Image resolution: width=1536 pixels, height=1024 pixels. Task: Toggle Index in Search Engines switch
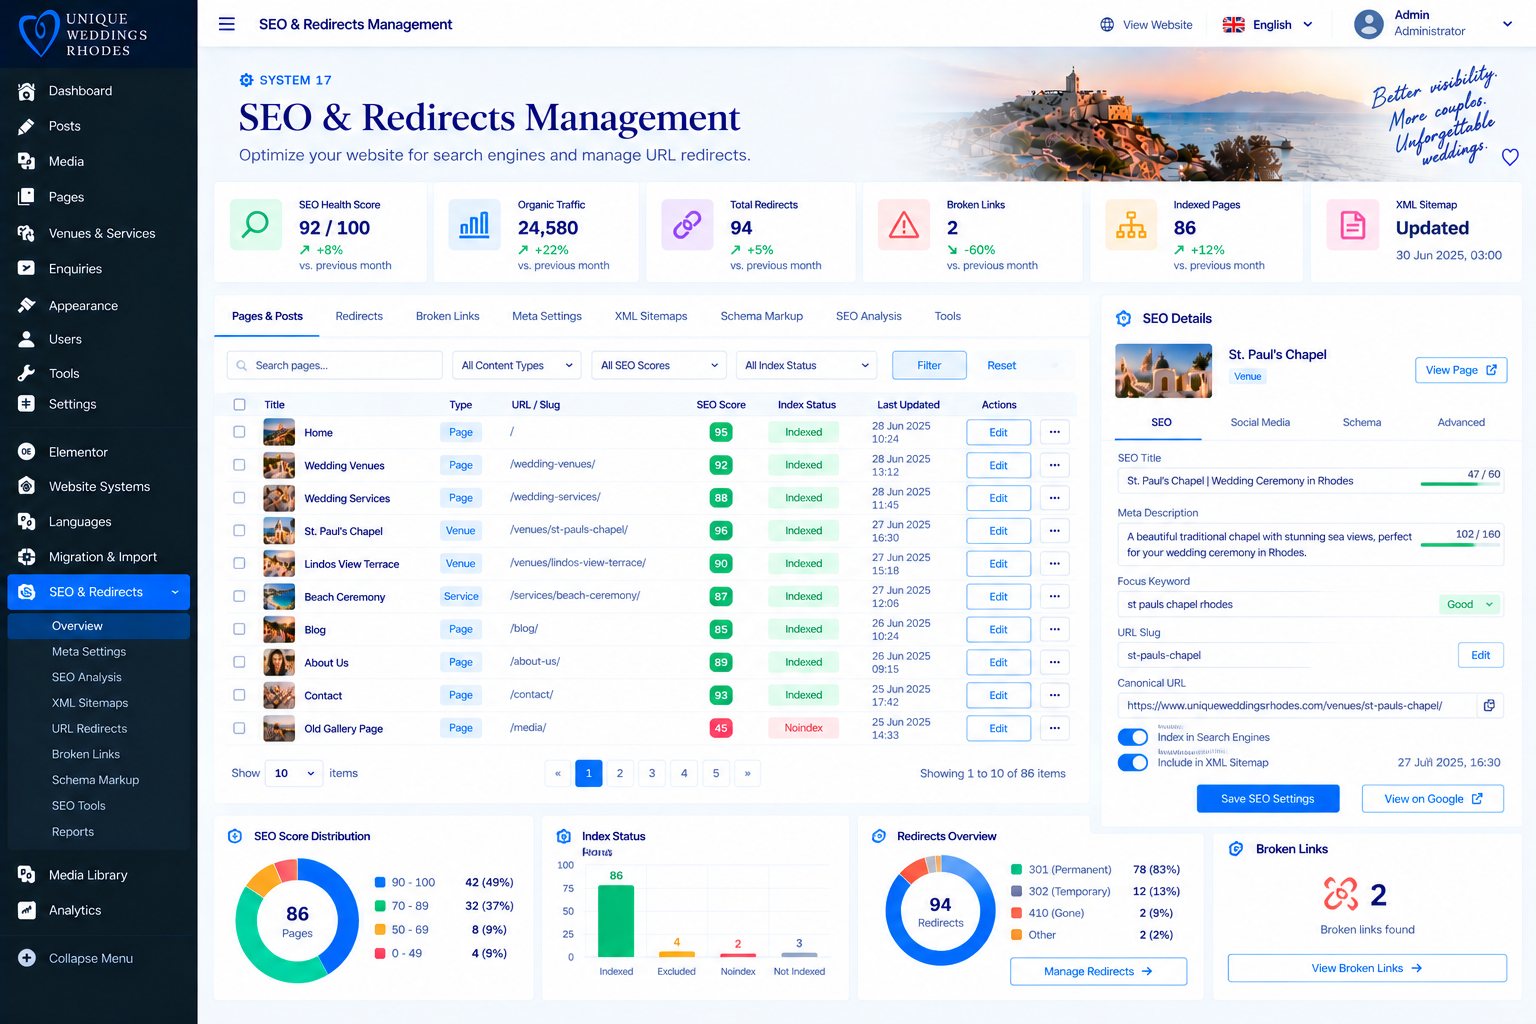pos(1133,737)
